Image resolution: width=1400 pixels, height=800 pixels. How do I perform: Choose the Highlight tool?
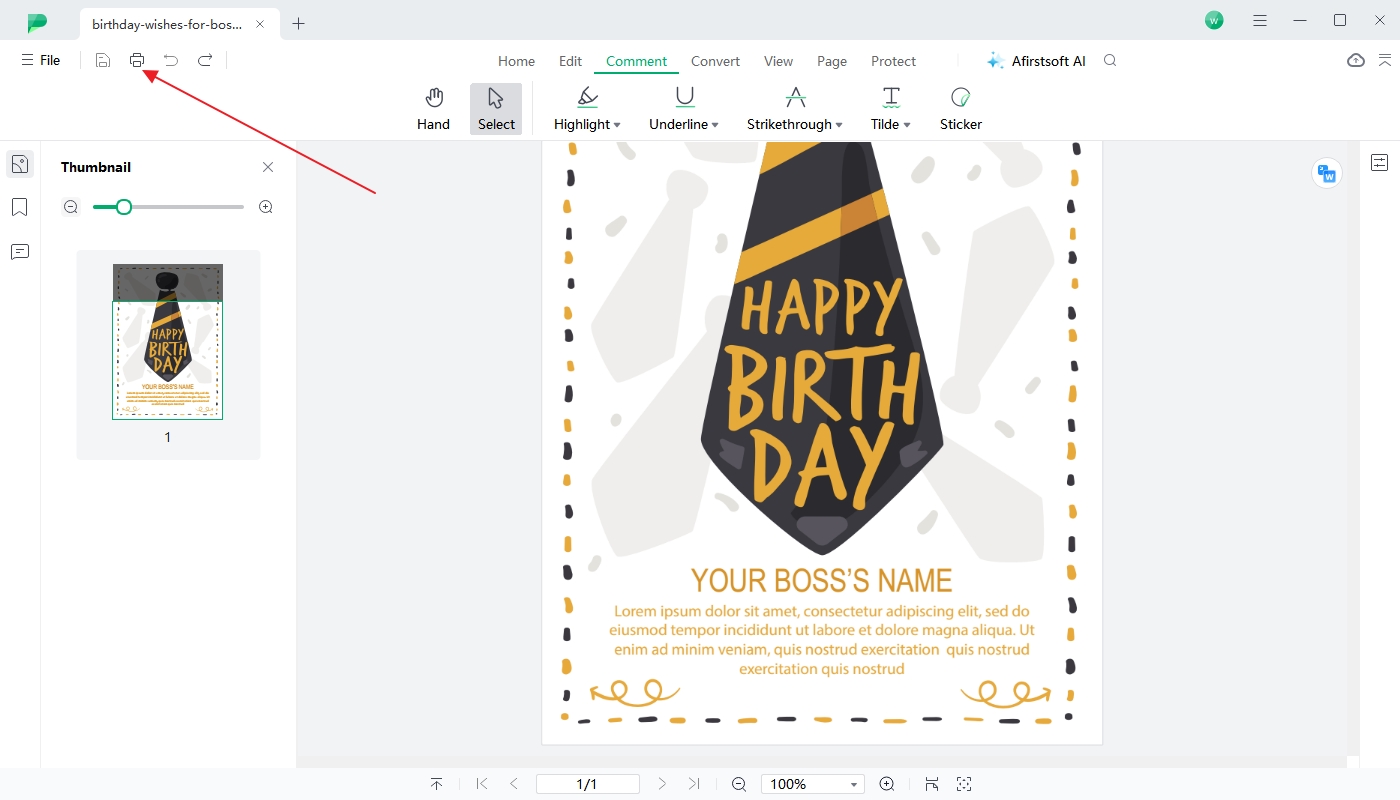coord(582,109)
